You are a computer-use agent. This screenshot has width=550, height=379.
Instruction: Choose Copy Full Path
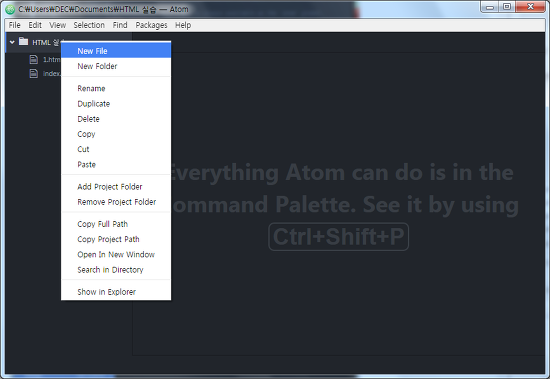coord(116,224)
